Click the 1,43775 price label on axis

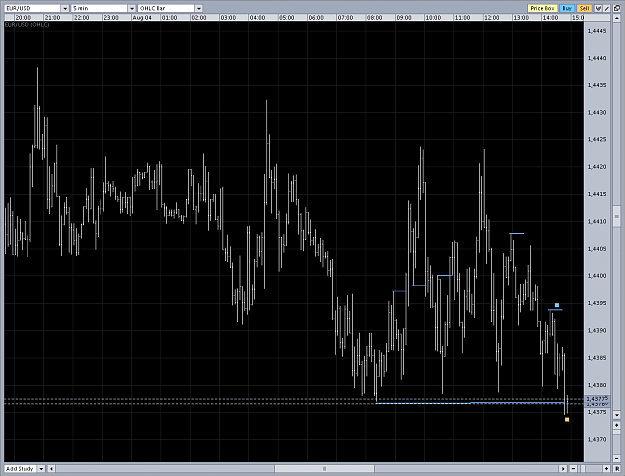597,398
